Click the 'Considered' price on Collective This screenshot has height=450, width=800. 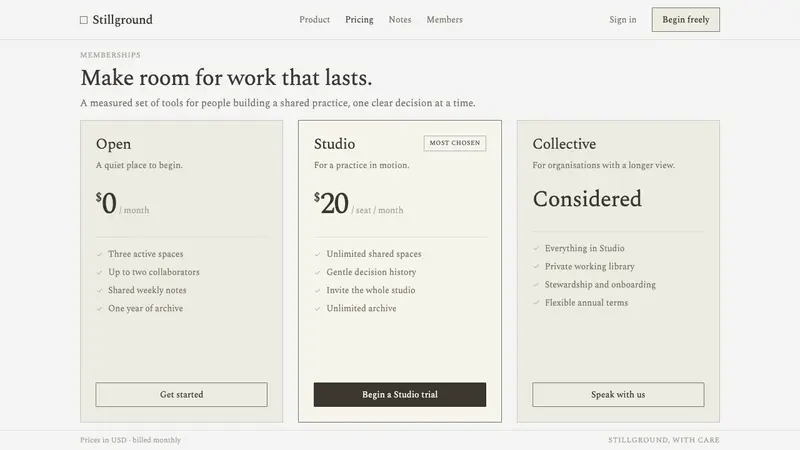point(587,199)
